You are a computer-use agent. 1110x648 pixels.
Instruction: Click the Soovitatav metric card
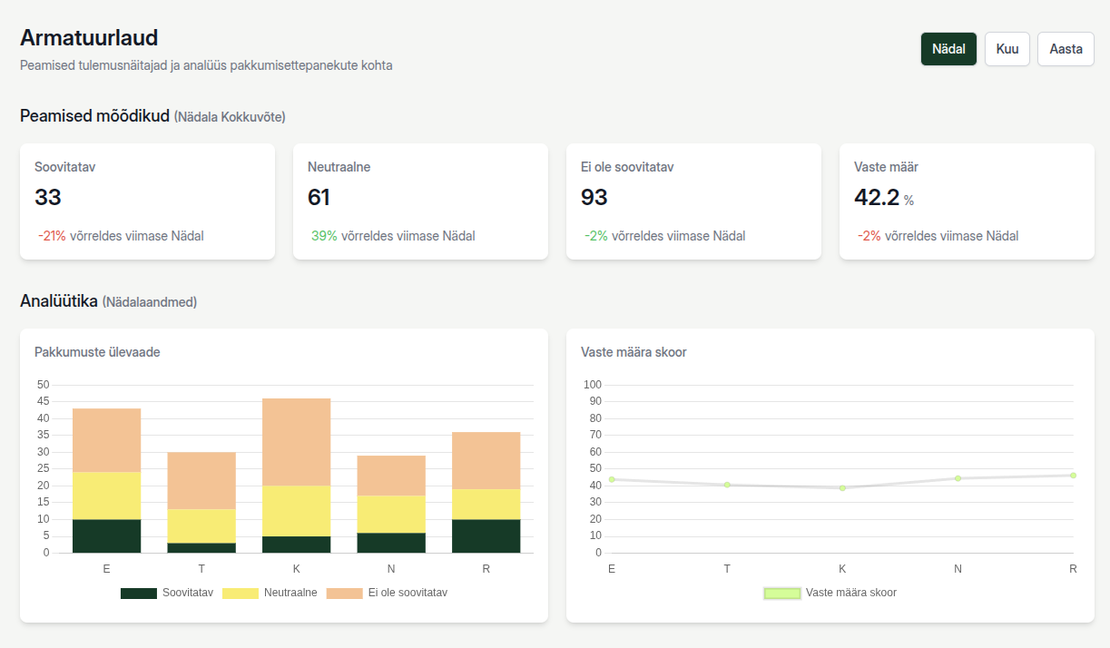point(147,201)
